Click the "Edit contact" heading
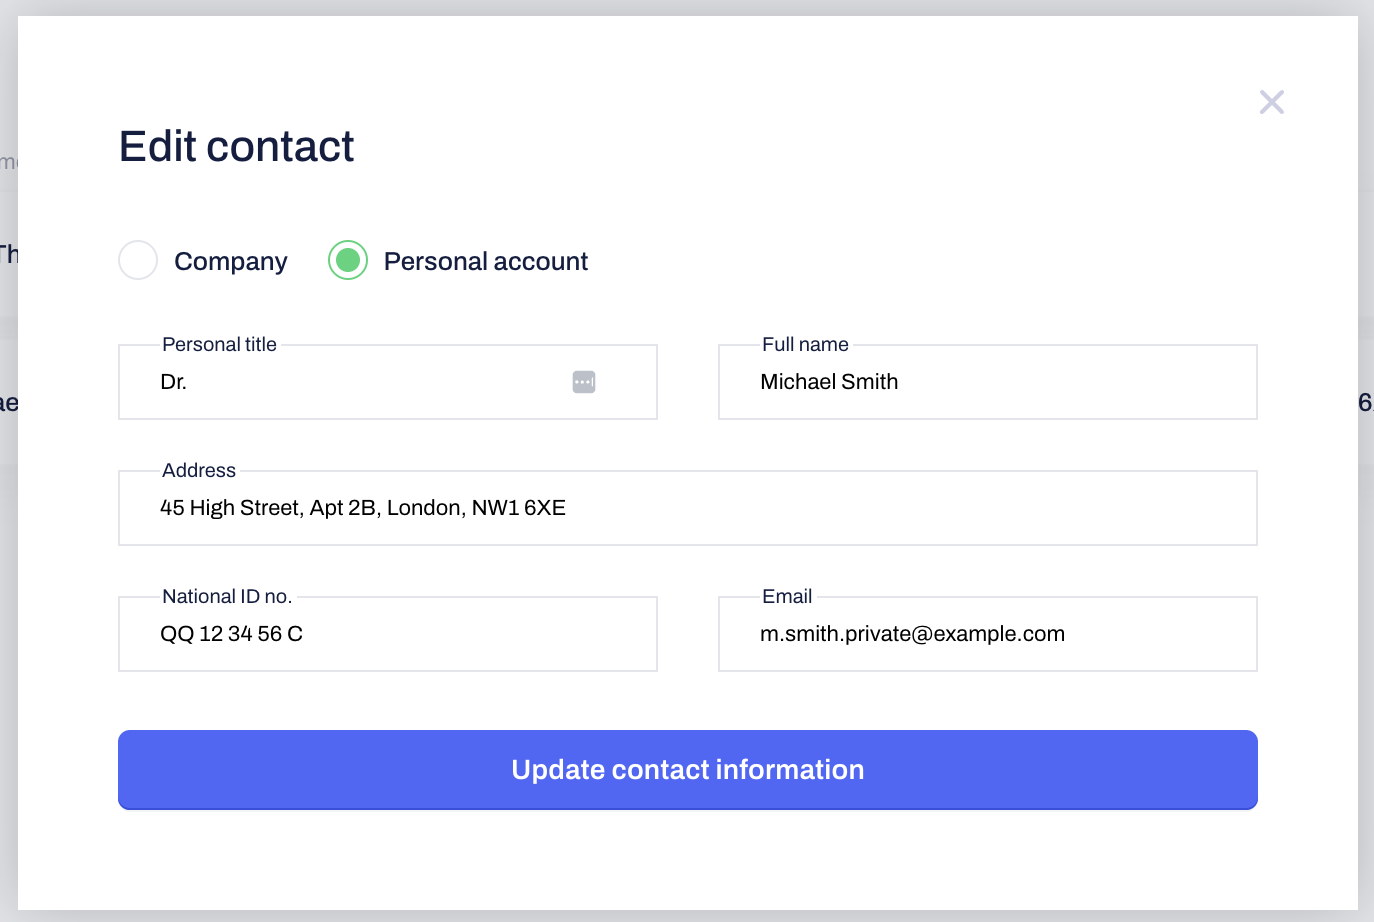The image size is (1374, 922). pos(236,146)
